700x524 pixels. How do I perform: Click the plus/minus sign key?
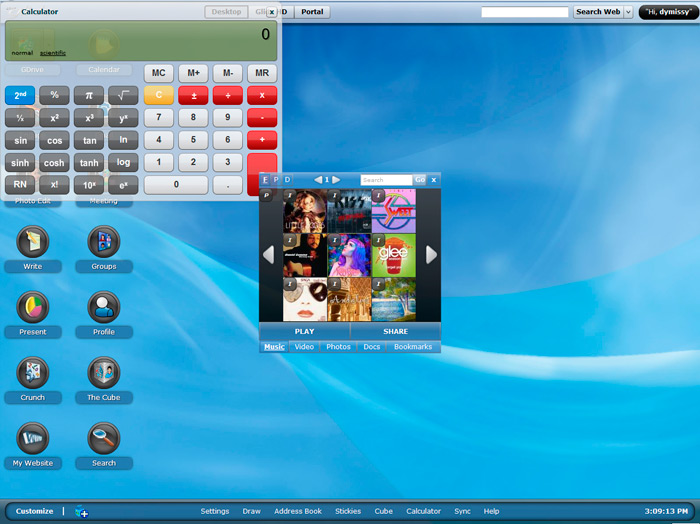point(193,95)
